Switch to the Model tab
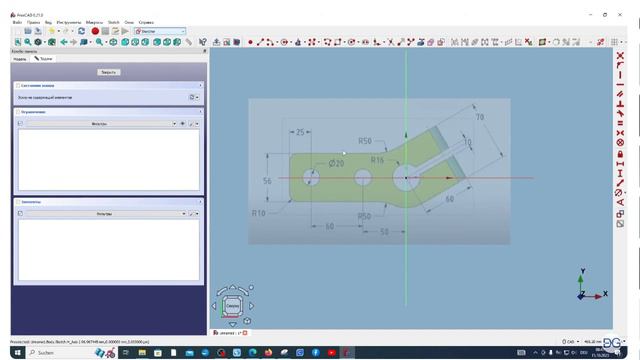 pos(20,59)
